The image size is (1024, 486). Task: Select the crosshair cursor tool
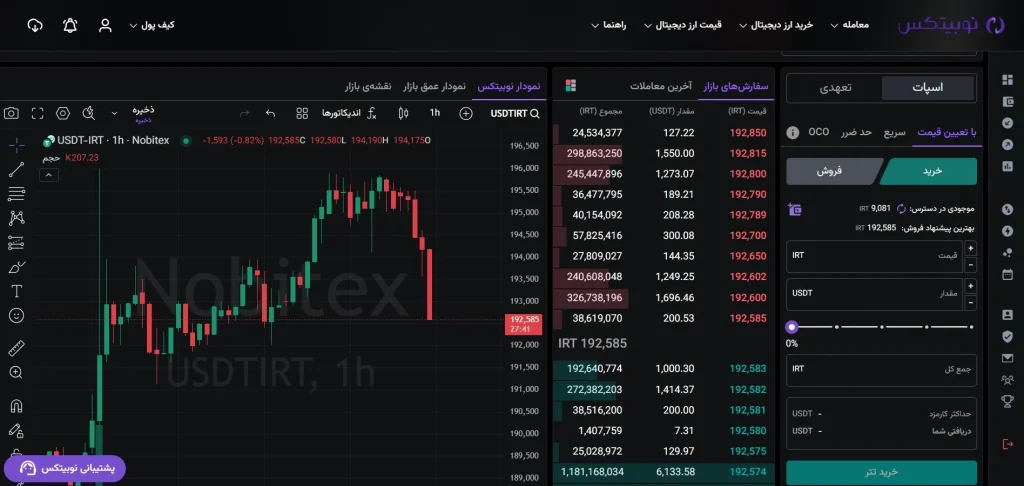[x=16, y=144]
